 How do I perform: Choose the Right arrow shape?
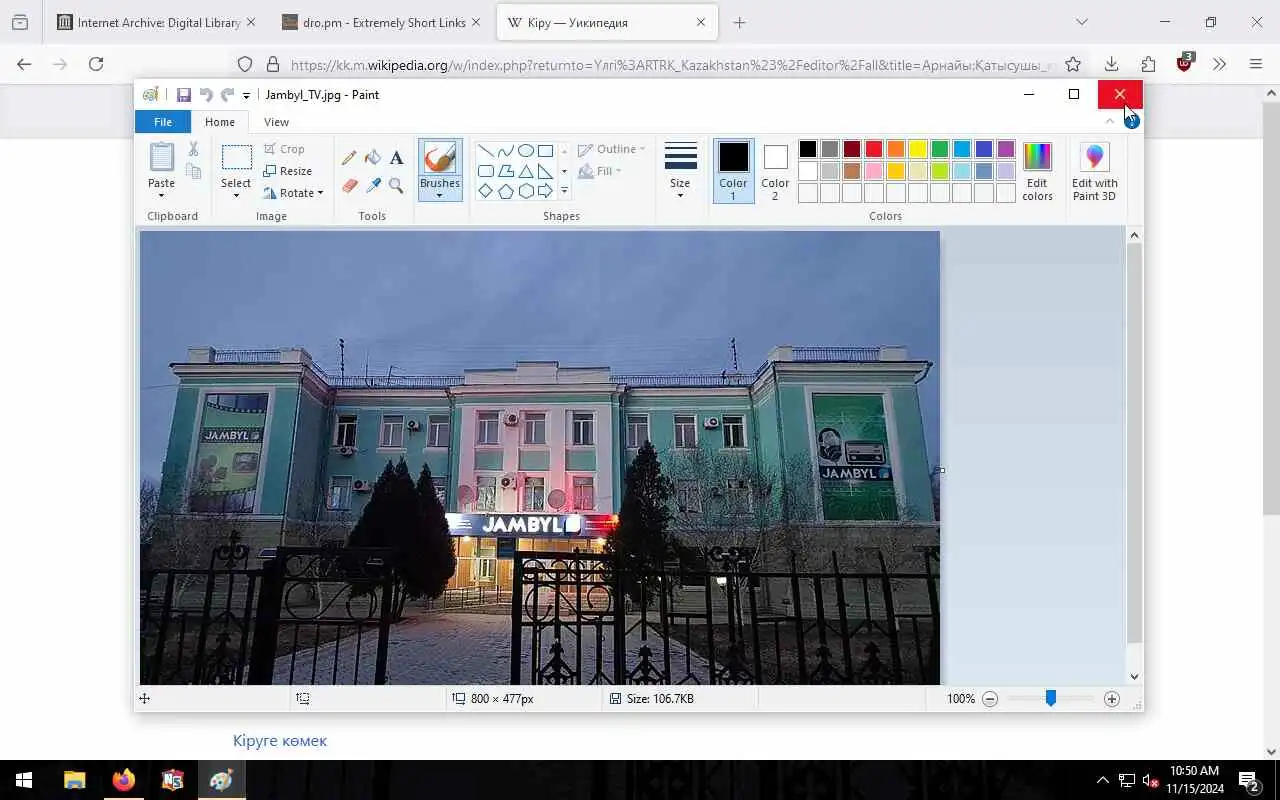click(545, 191)
